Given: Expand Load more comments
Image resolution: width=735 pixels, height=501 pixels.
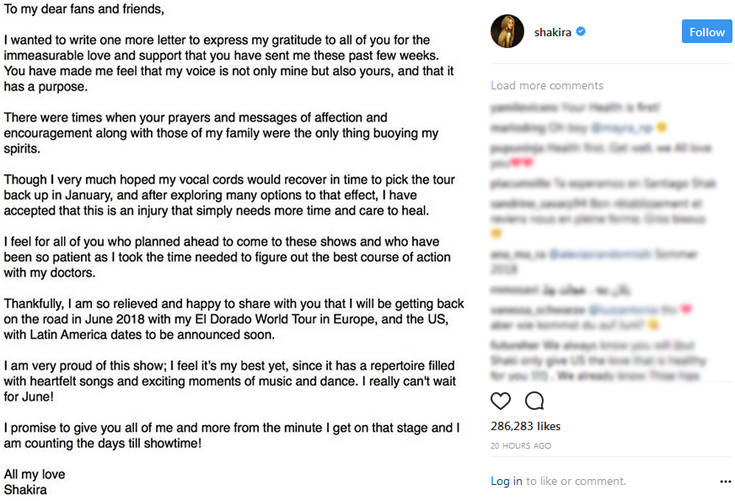Looking at the screenshot, I should (x=547, y=85).
